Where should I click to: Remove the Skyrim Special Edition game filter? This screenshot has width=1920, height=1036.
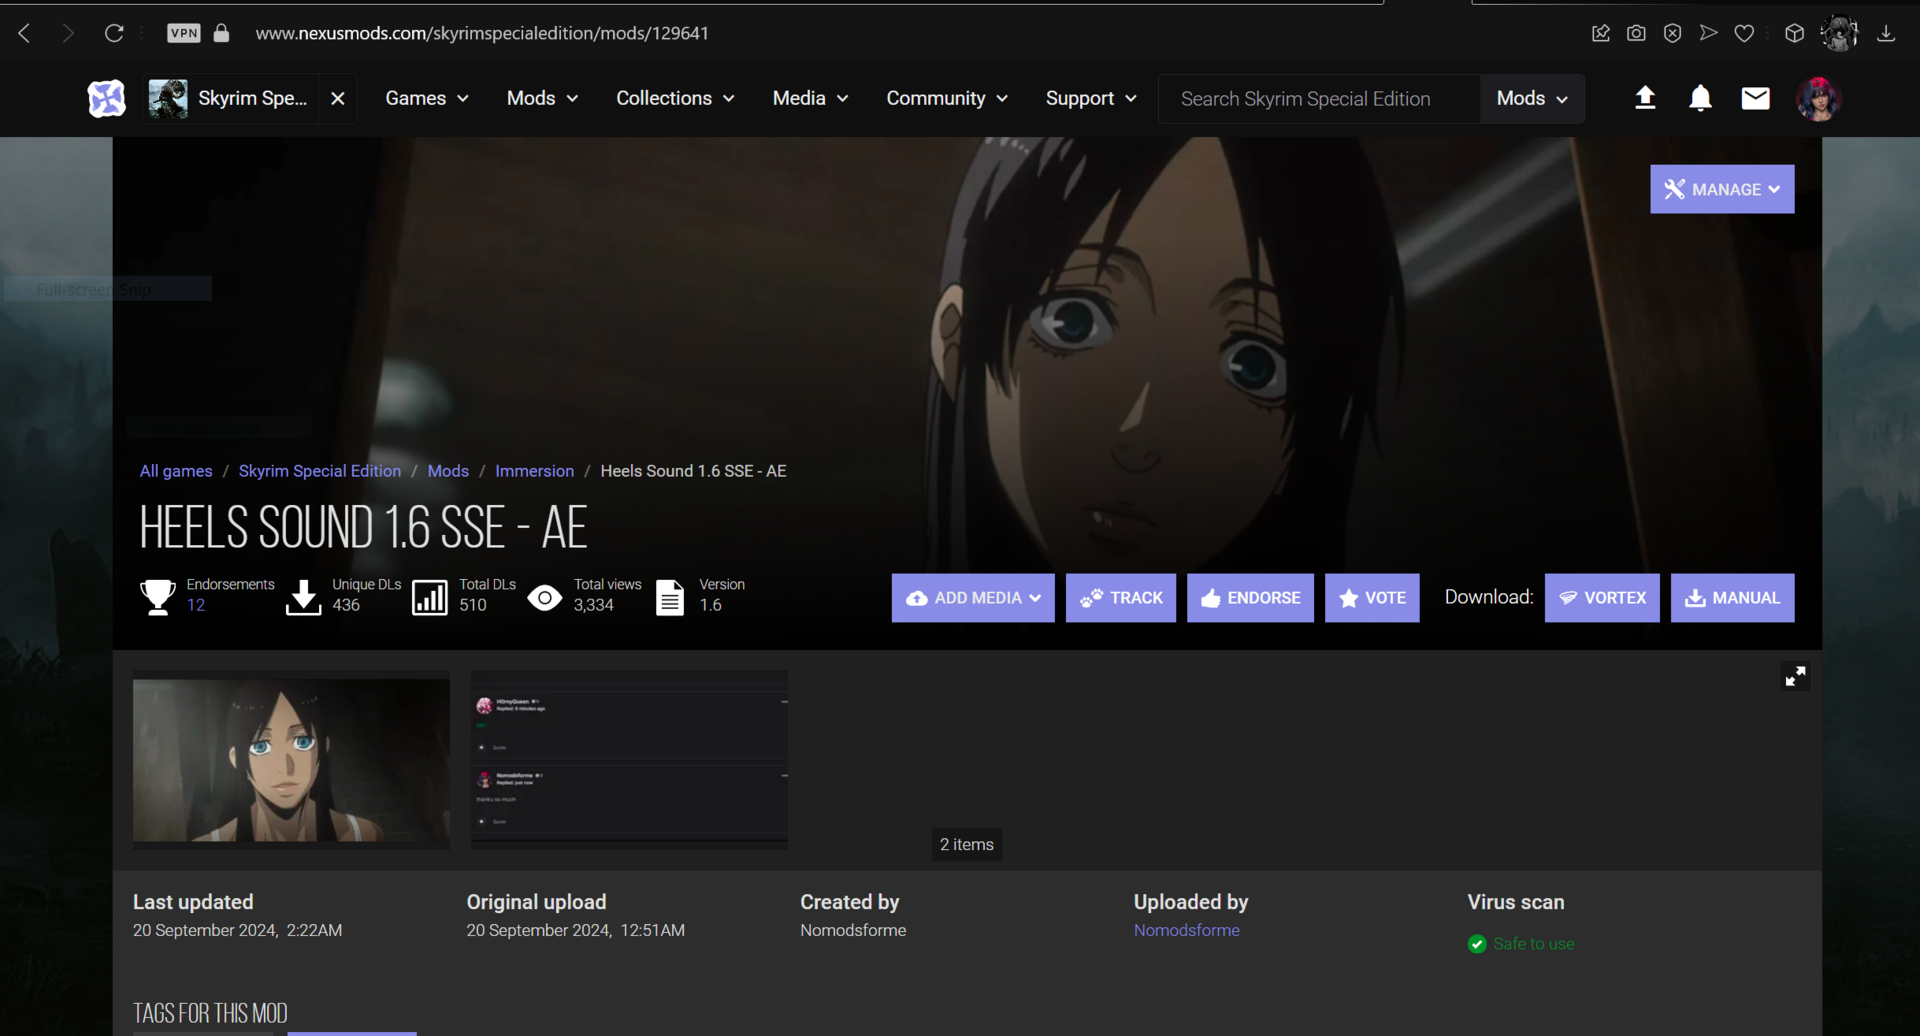(338, 99)
